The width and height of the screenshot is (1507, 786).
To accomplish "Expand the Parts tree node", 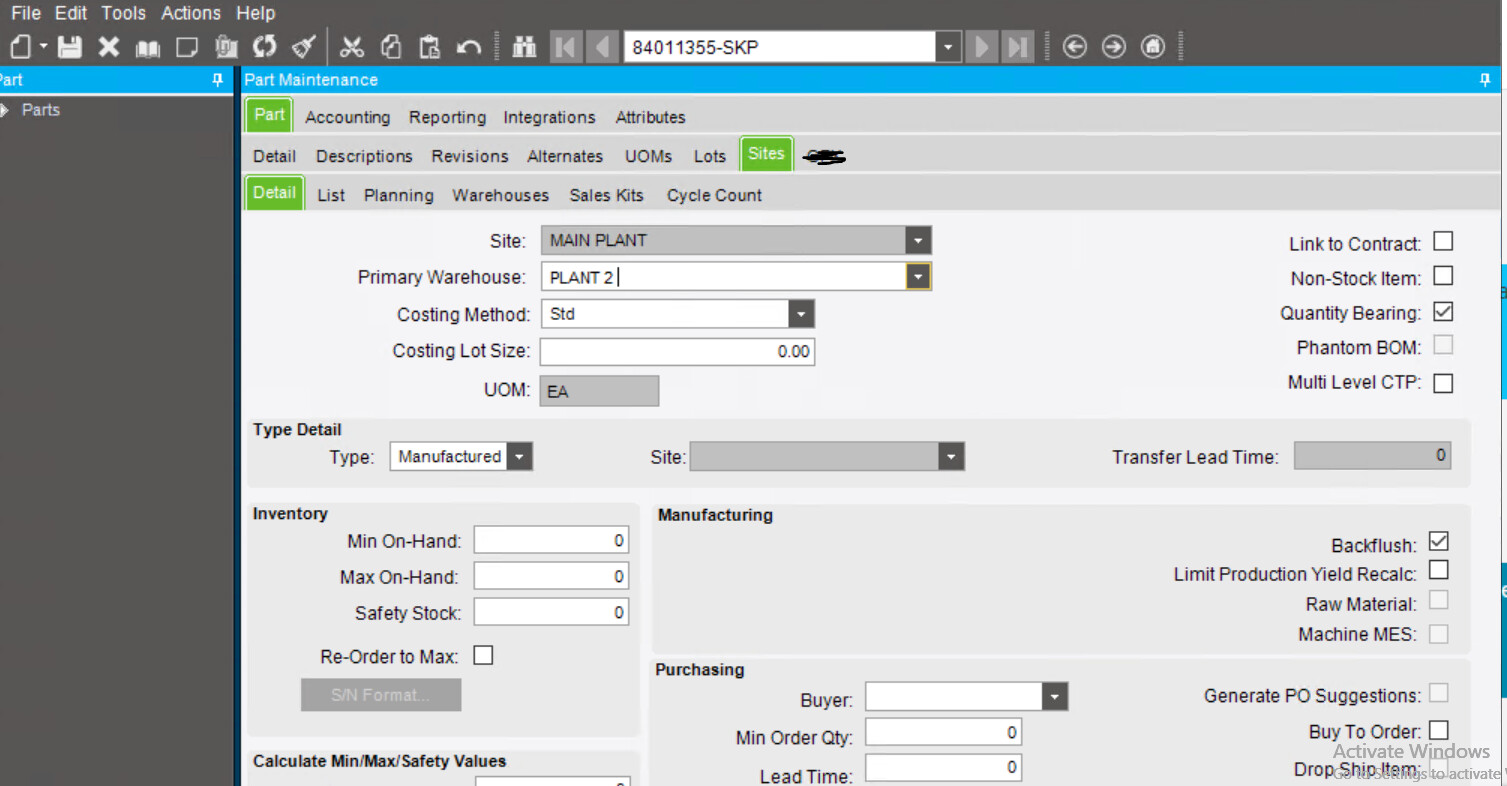I will coord(5,110).
